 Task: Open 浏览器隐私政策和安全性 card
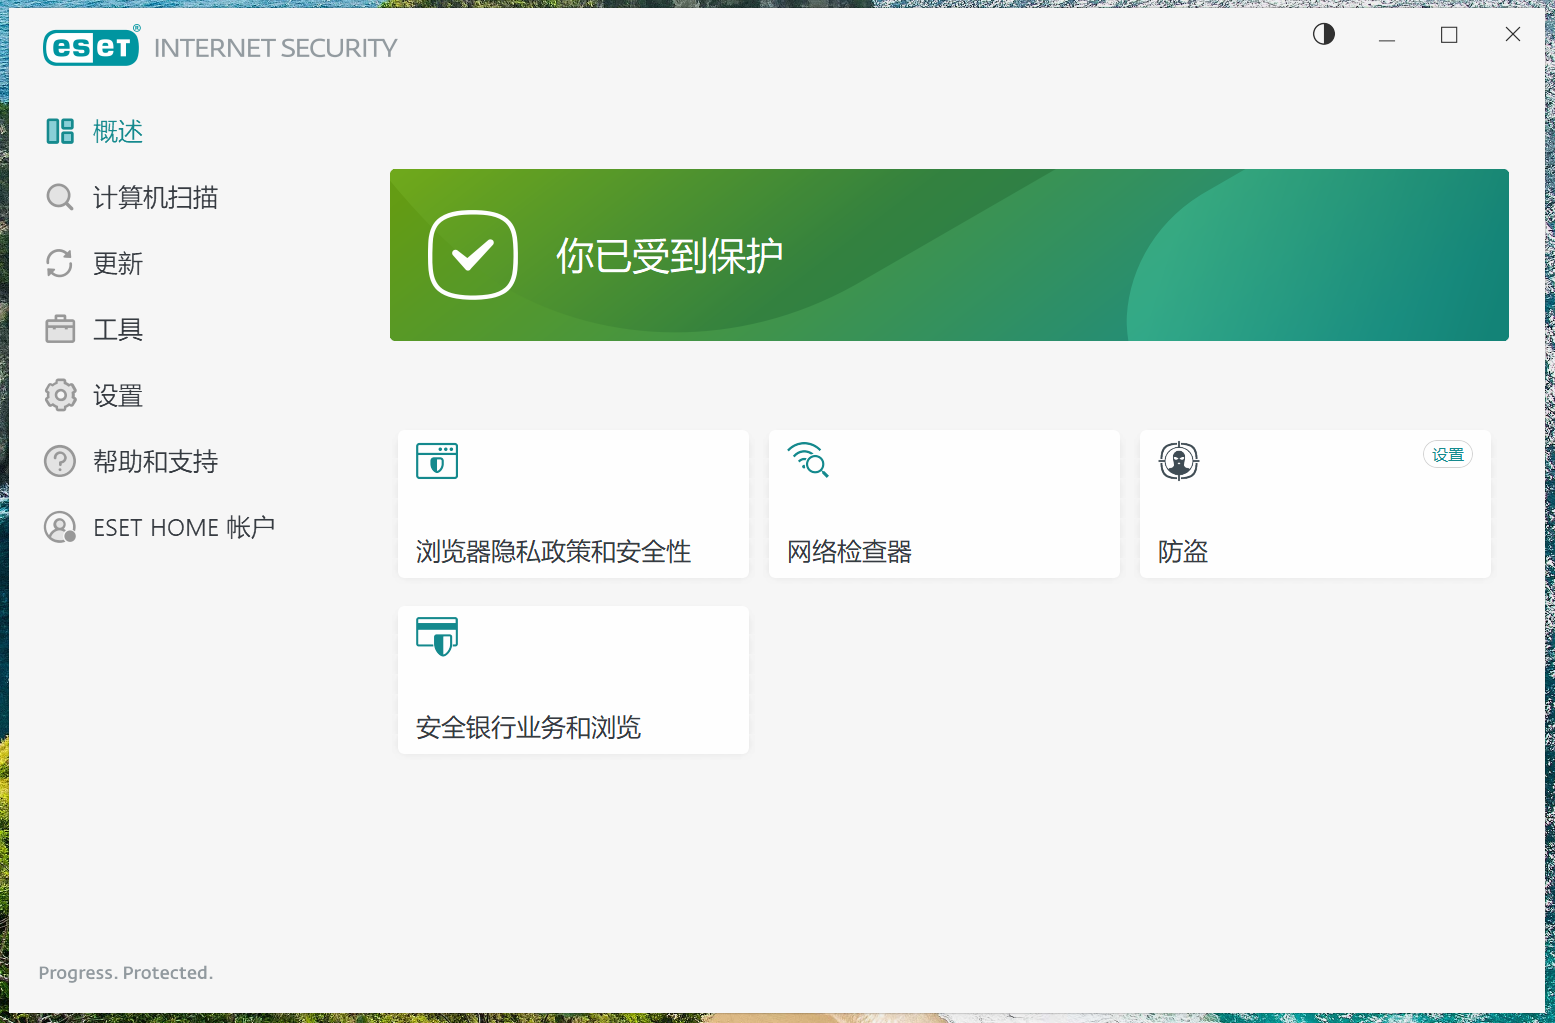click(573, 504)
